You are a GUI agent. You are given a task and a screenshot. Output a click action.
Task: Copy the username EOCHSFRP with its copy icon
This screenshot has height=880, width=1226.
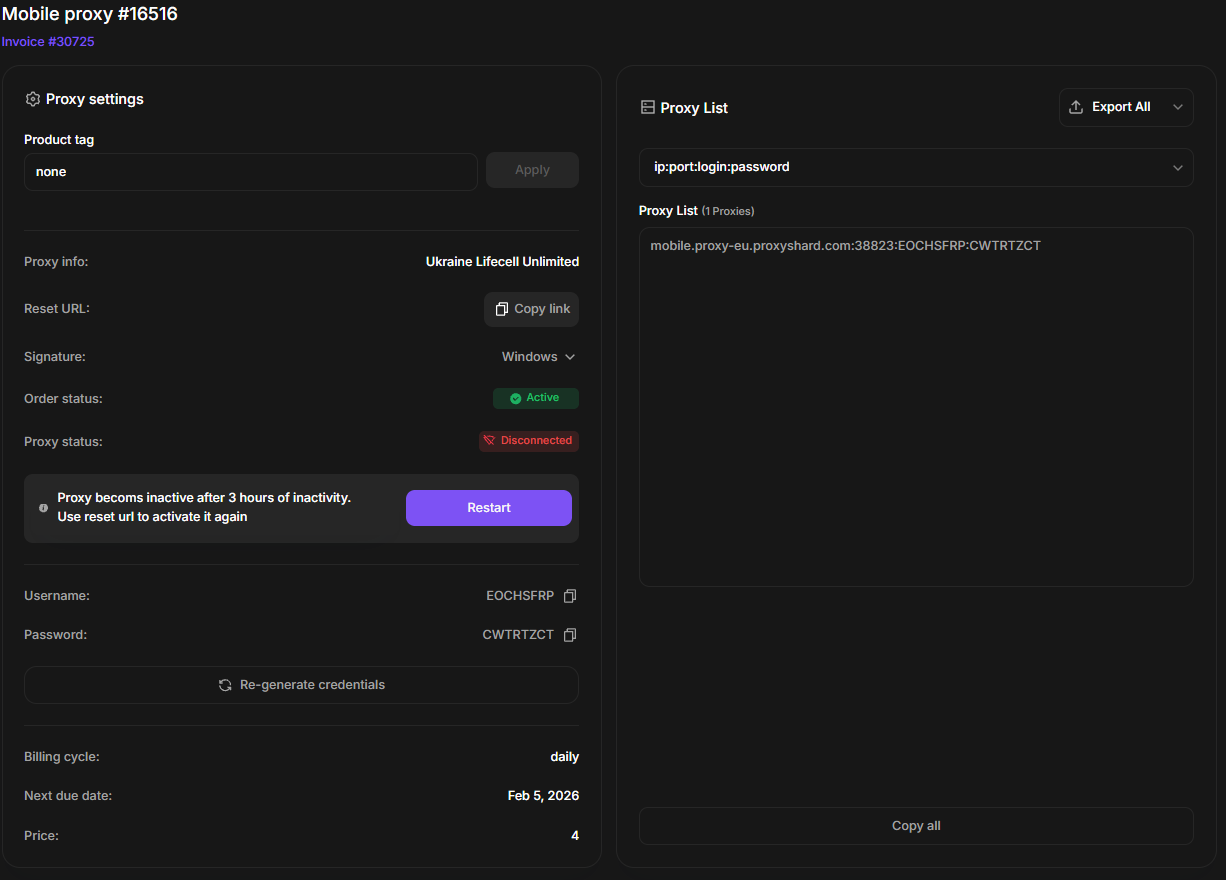tap(570, 596)
